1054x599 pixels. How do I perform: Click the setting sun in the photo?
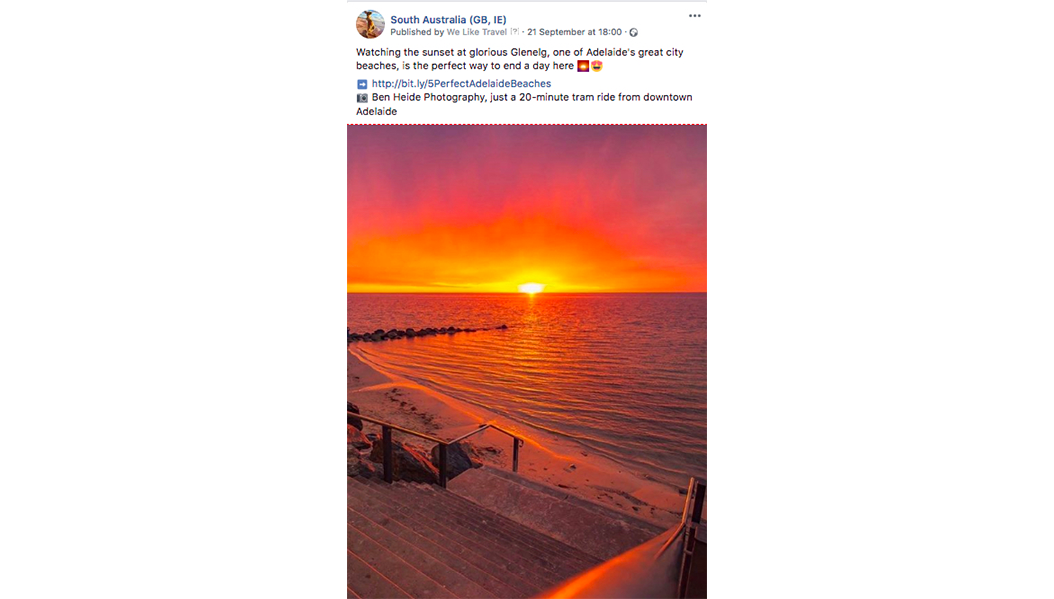click(x=531, y=288)
